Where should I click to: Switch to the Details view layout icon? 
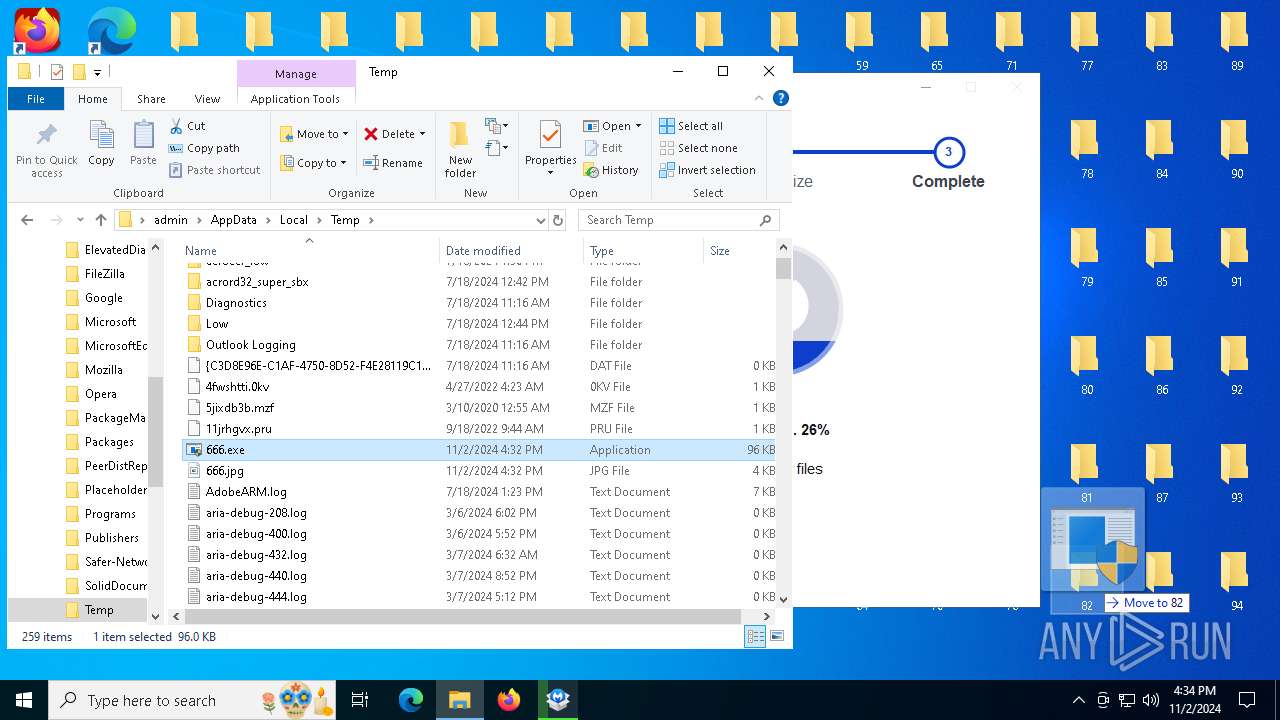(755, 636)
